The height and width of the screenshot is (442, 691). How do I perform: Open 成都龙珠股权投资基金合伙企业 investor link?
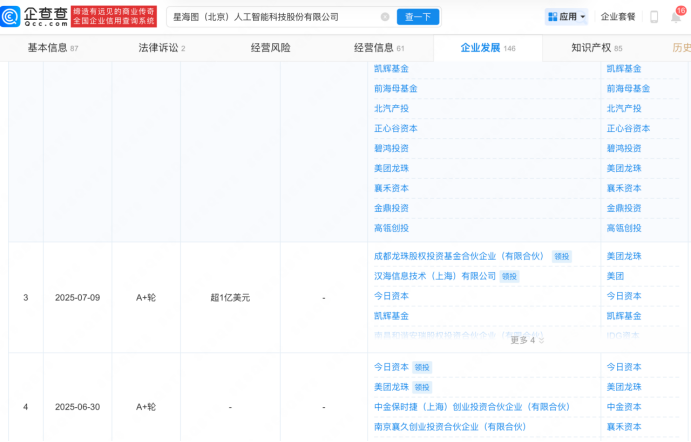(459, 256)
